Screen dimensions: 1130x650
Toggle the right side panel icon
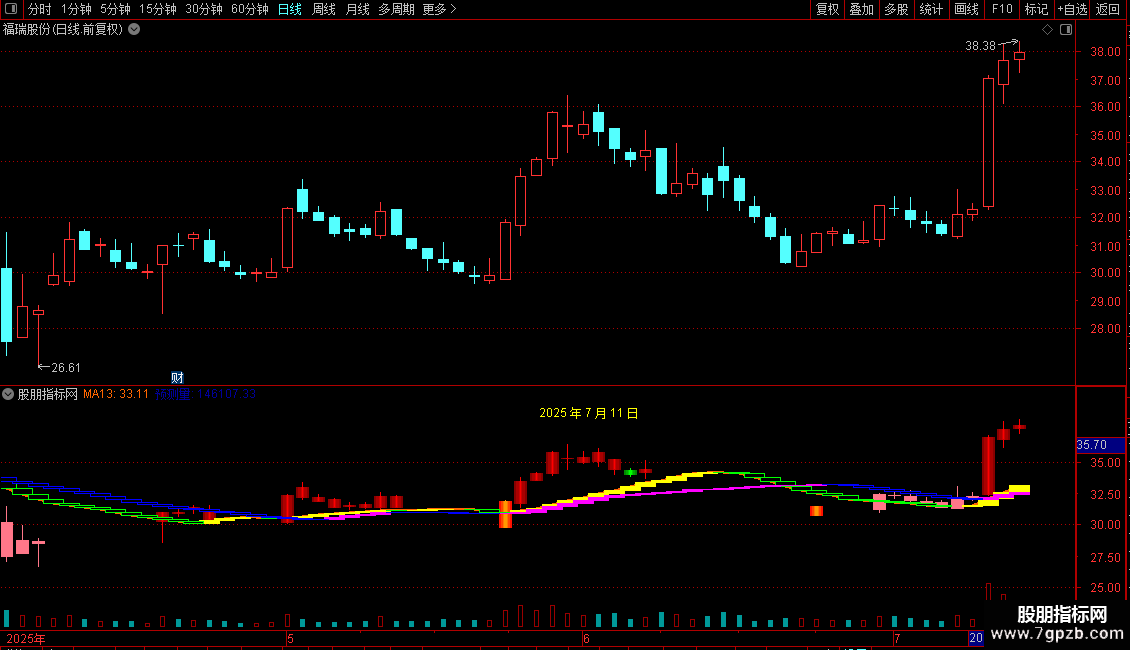click(x=1066, y=30)
